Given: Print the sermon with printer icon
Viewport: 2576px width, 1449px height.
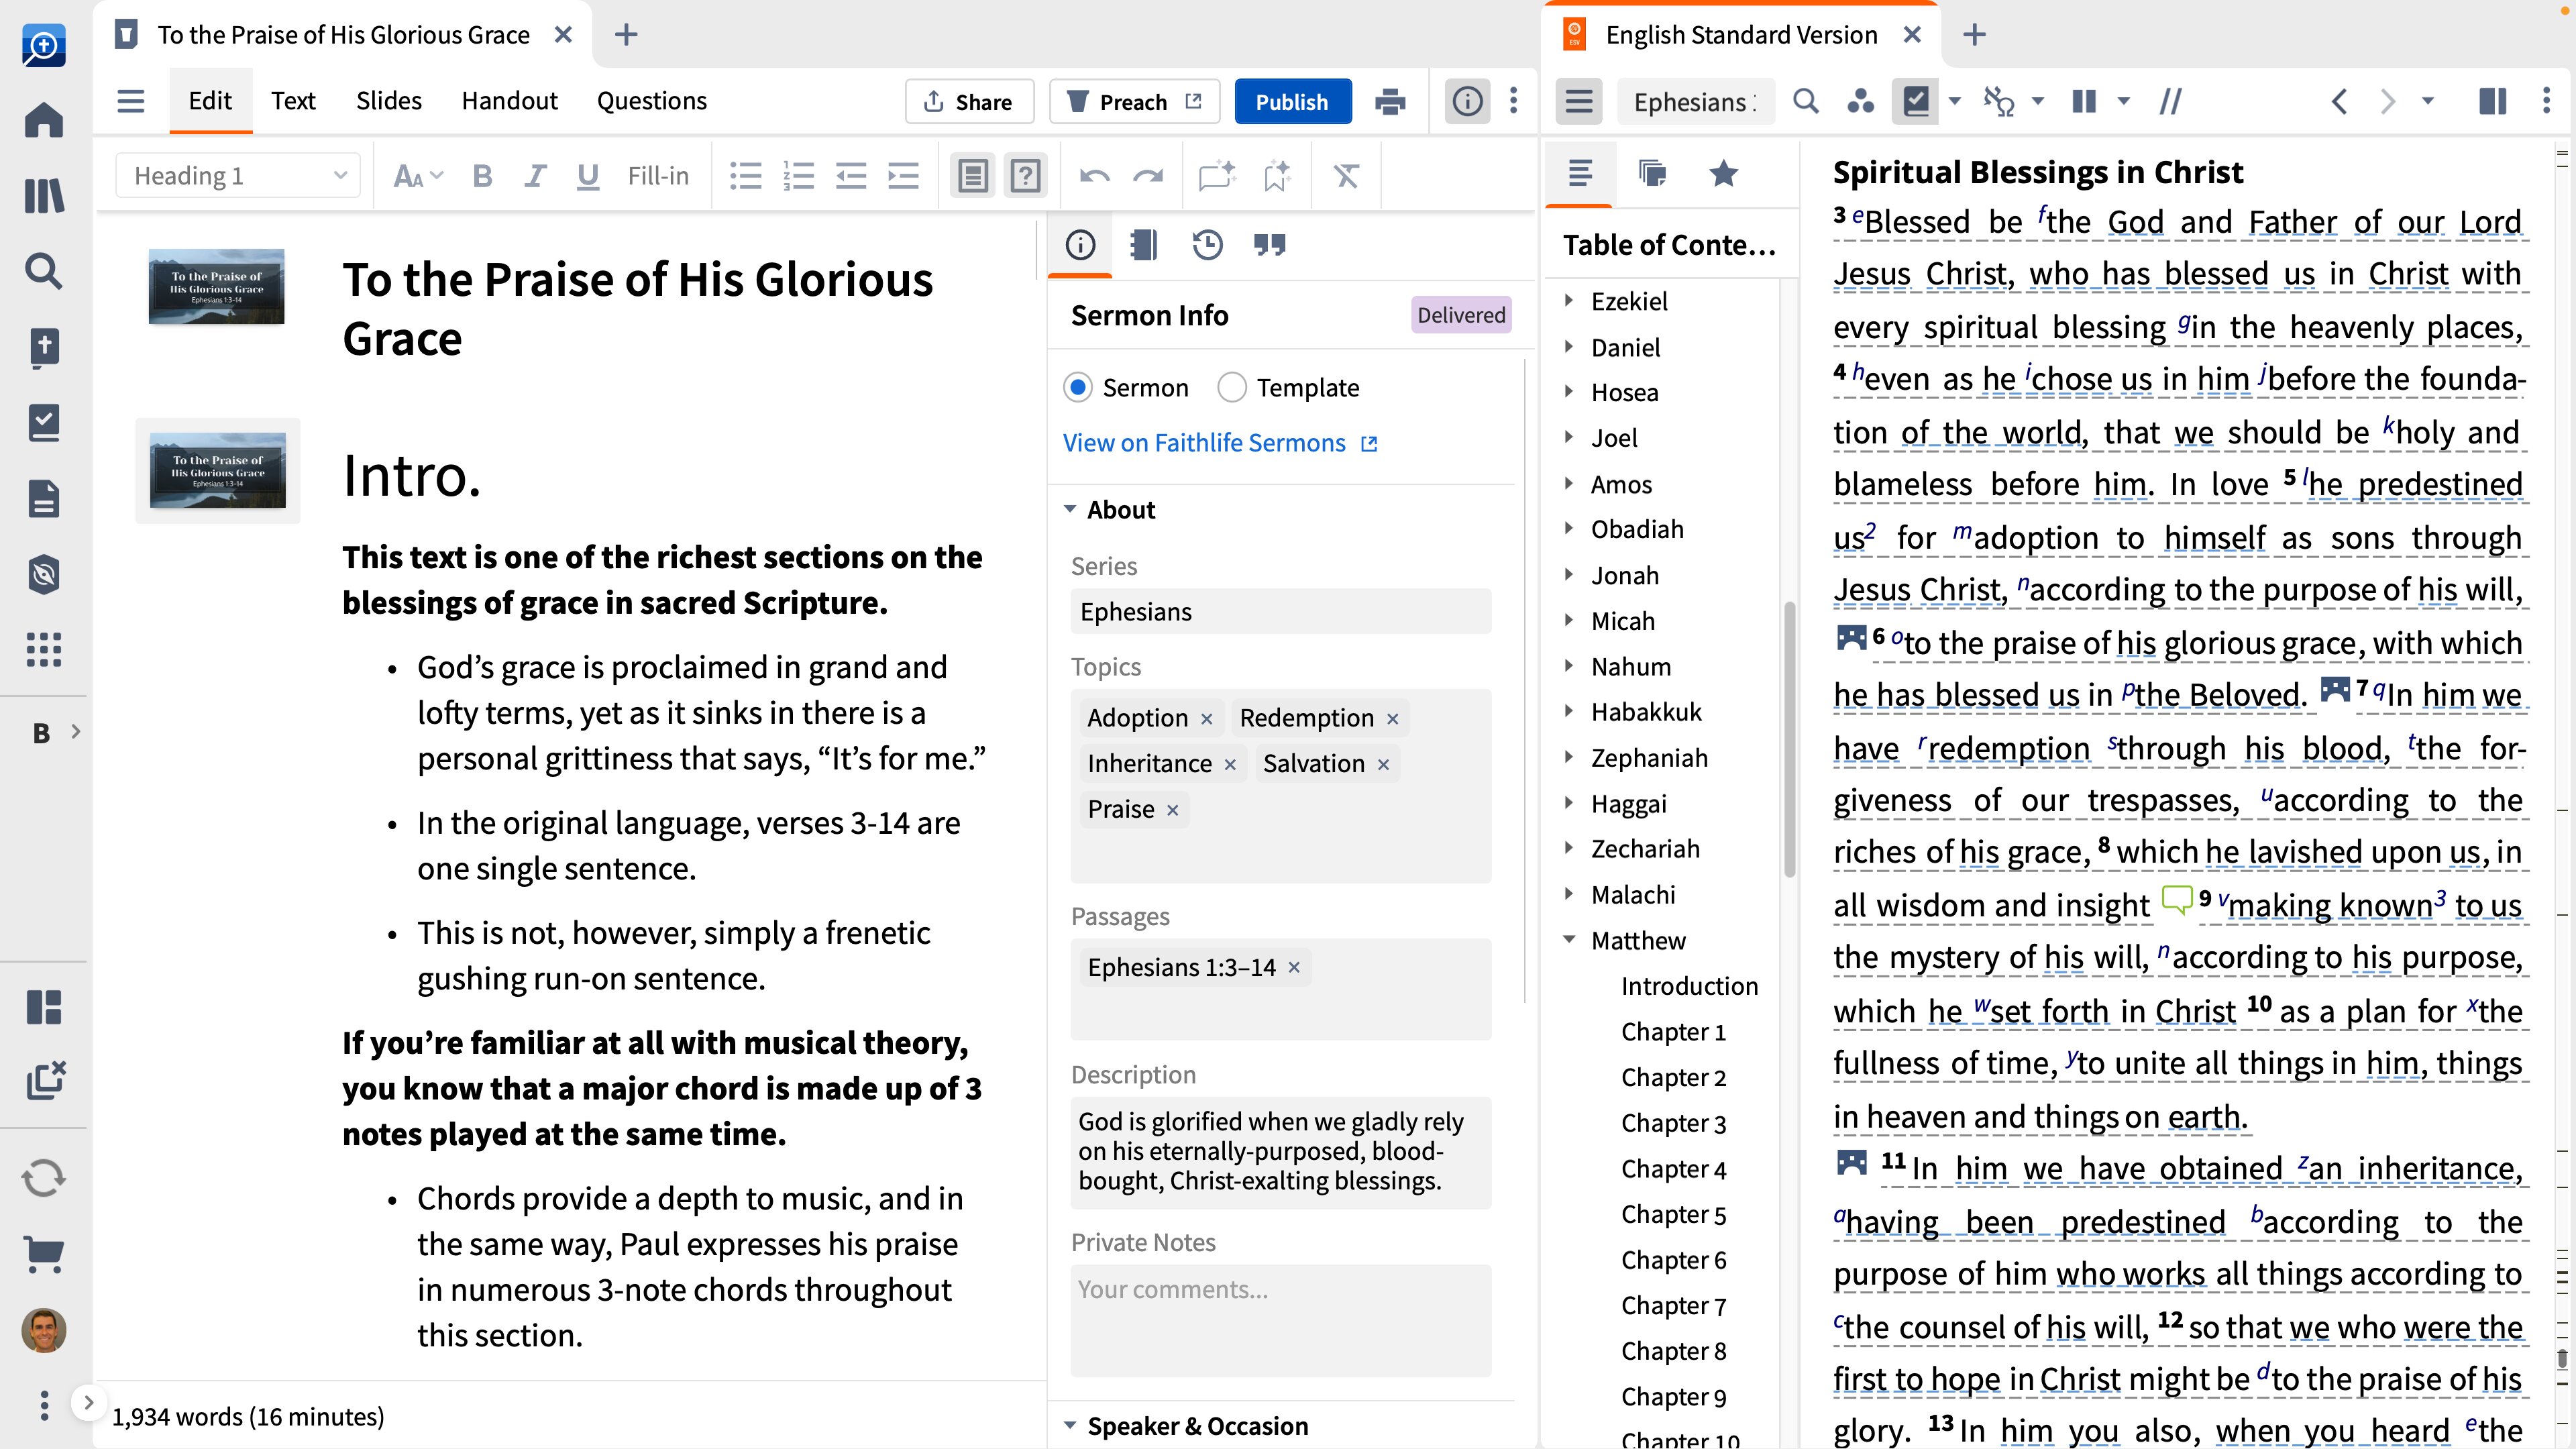Looking at the screenshot, I should [1390, 102].
